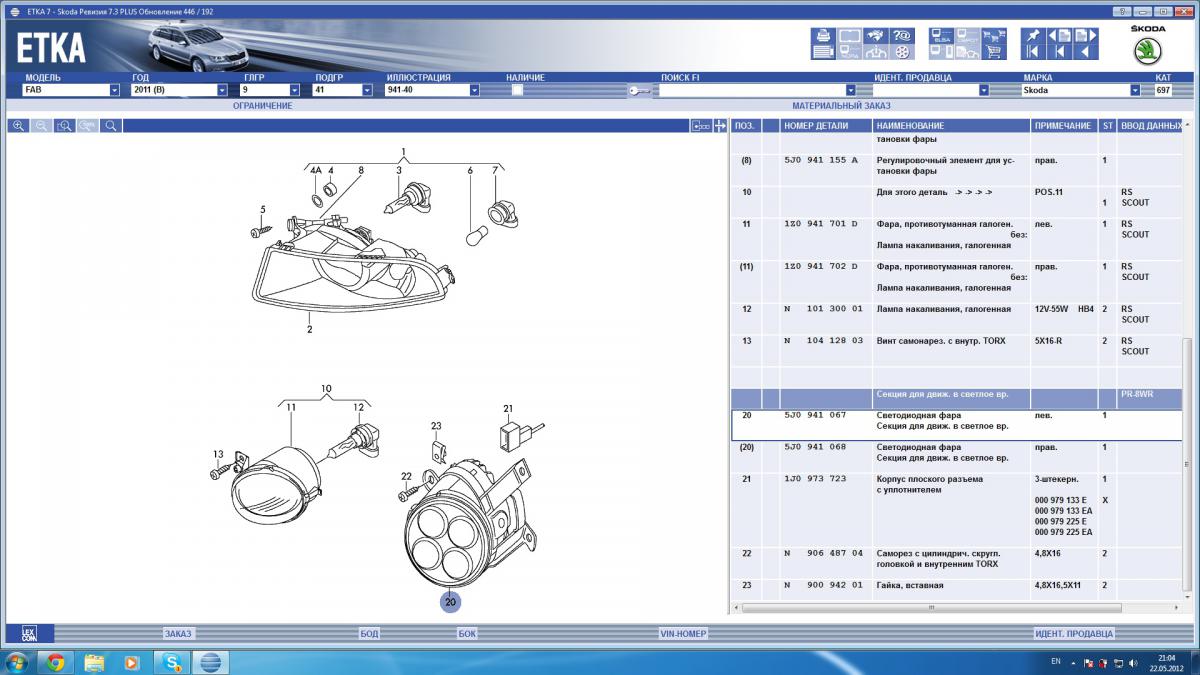
Task: Expand the МОДЕЛЬ dropdown
Action: [114, 90]
